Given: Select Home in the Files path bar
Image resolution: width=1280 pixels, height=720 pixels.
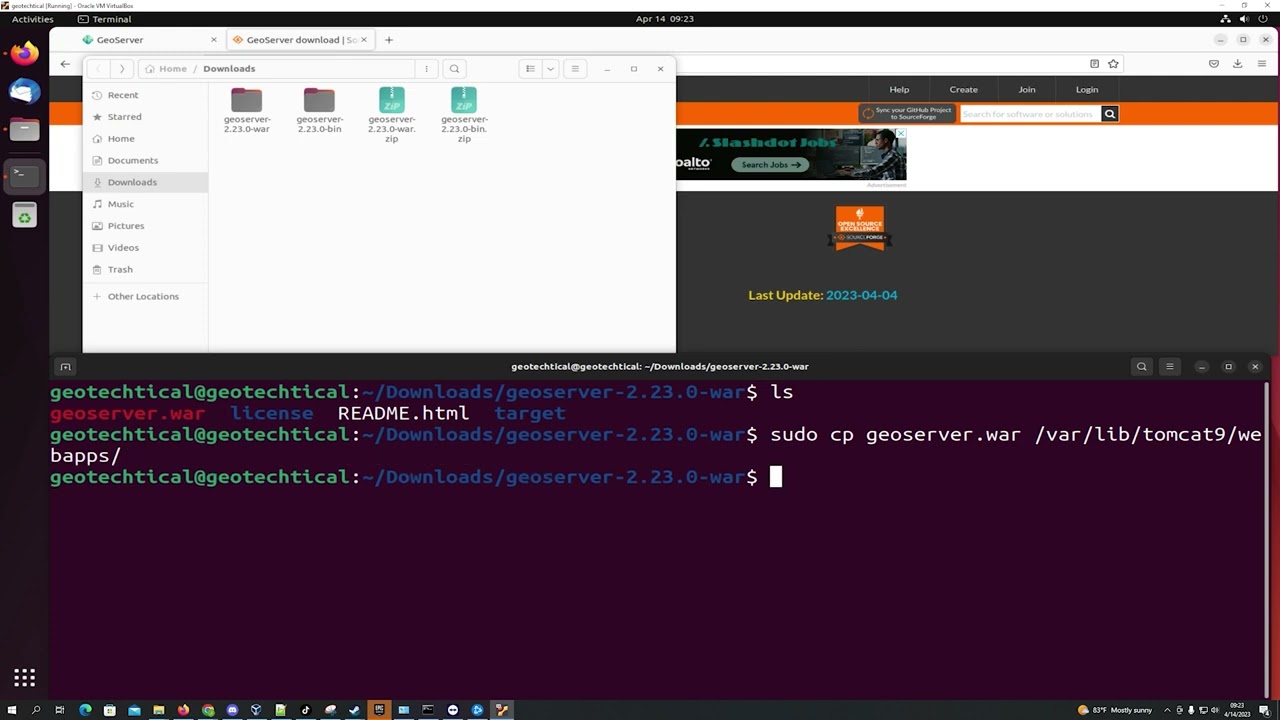Looking at the screenshot, I should pos(165,69).
